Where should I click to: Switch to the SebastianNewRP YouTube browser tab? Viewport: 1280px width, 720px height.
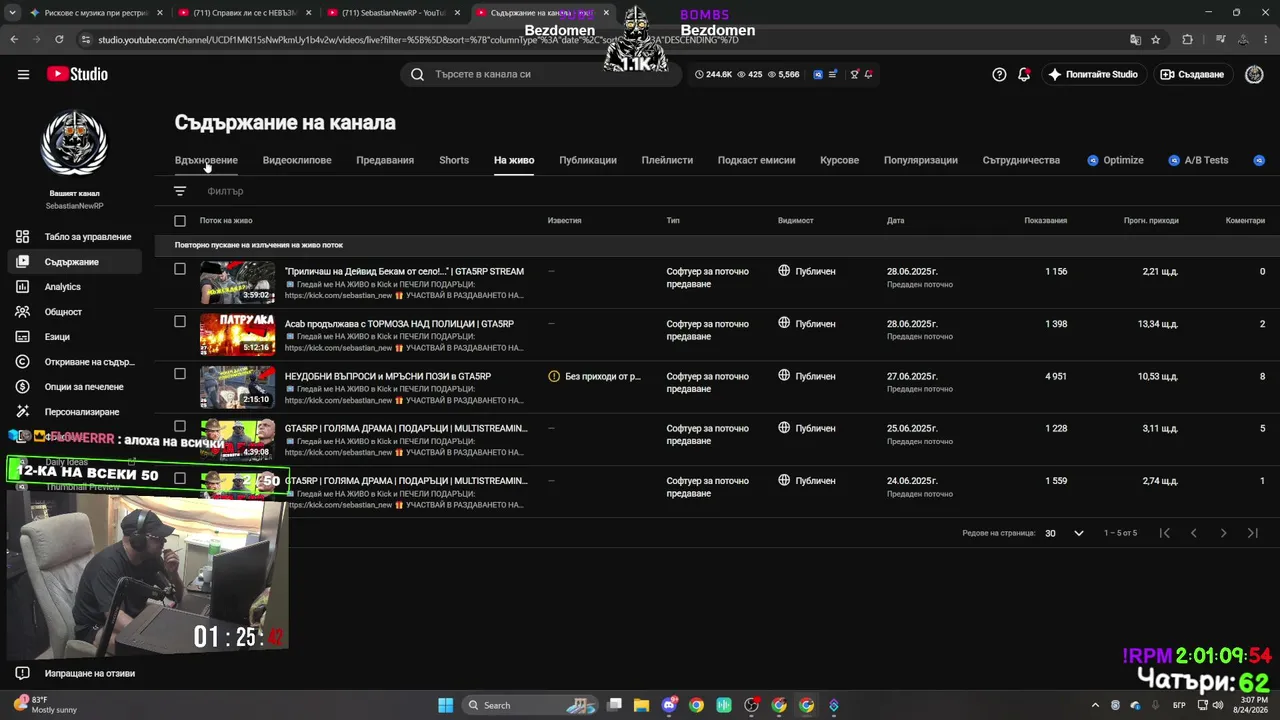point(394,12)
